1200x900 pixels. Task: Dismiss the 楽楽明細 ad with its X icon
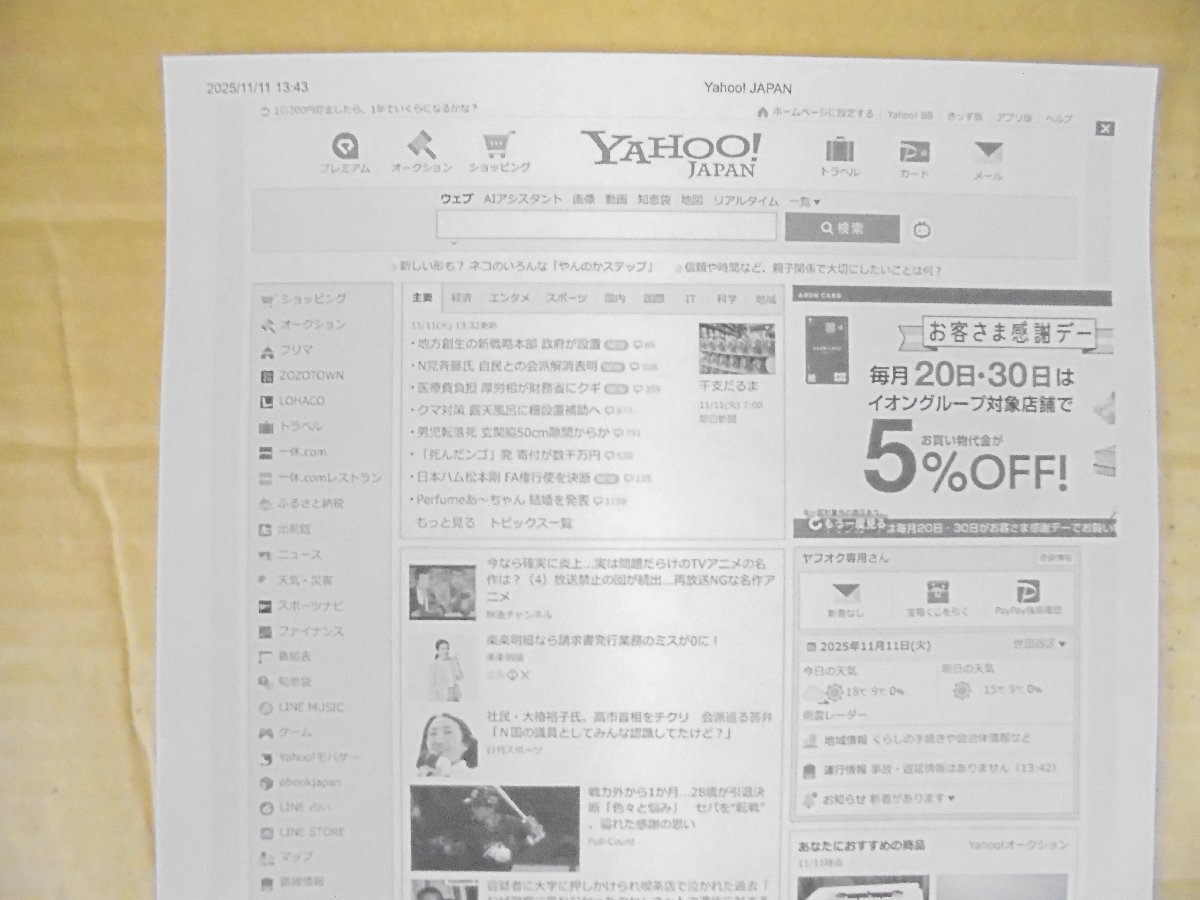525,676
